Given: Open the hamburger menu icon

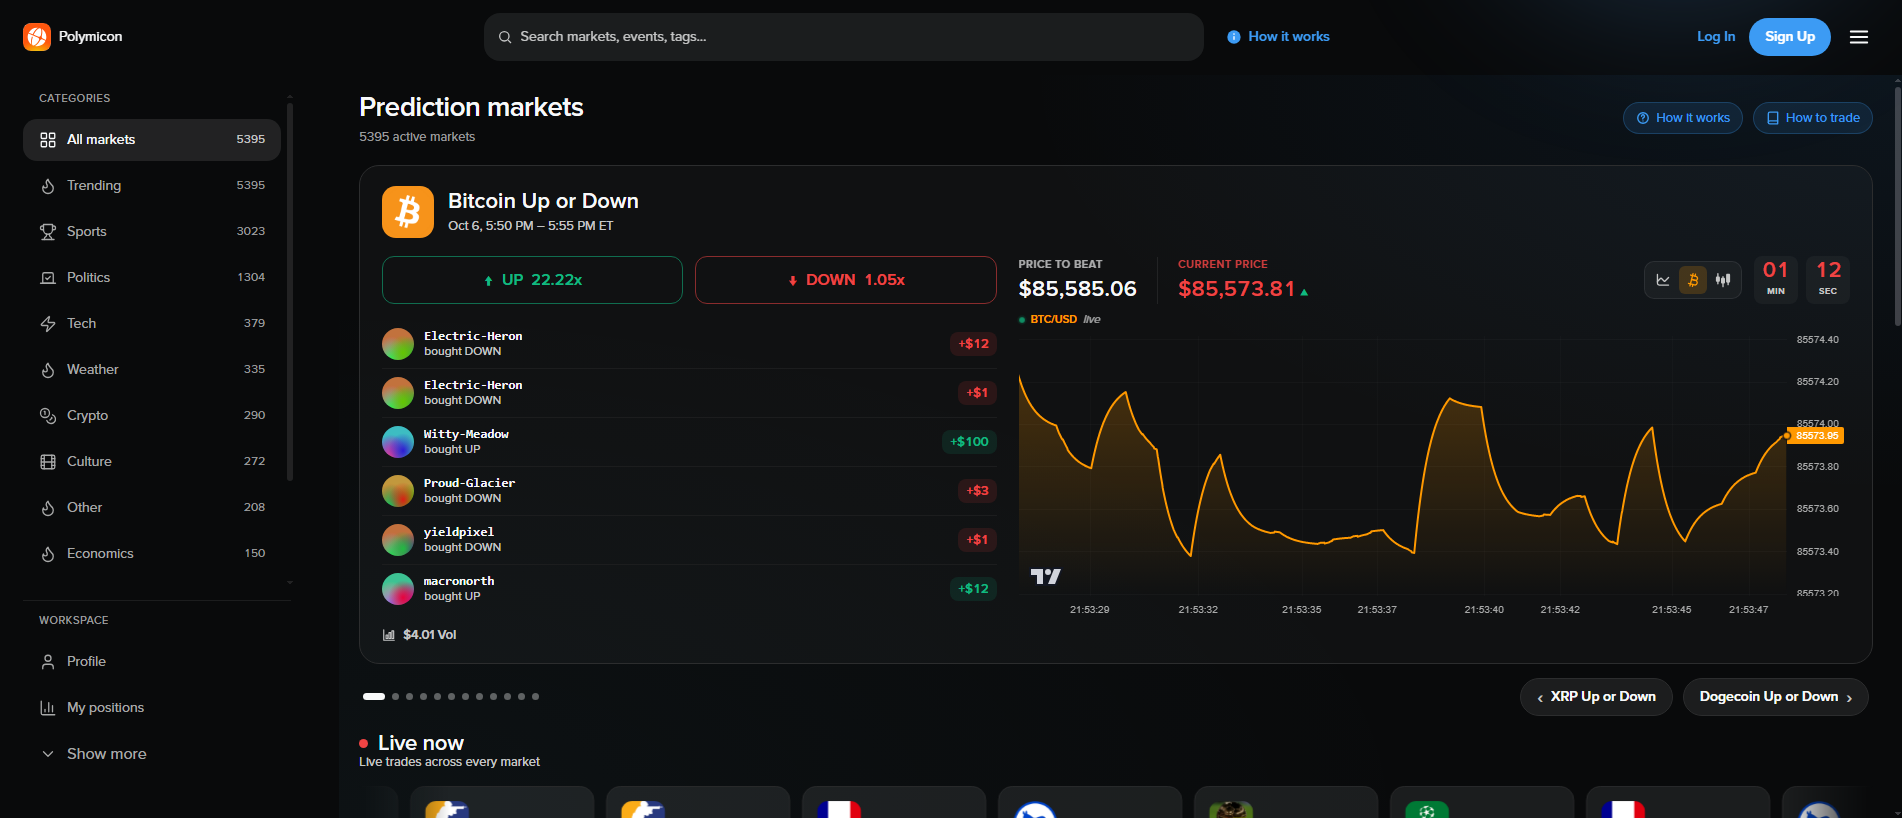Looking at the screenshot, I should tap(1859, 37).
